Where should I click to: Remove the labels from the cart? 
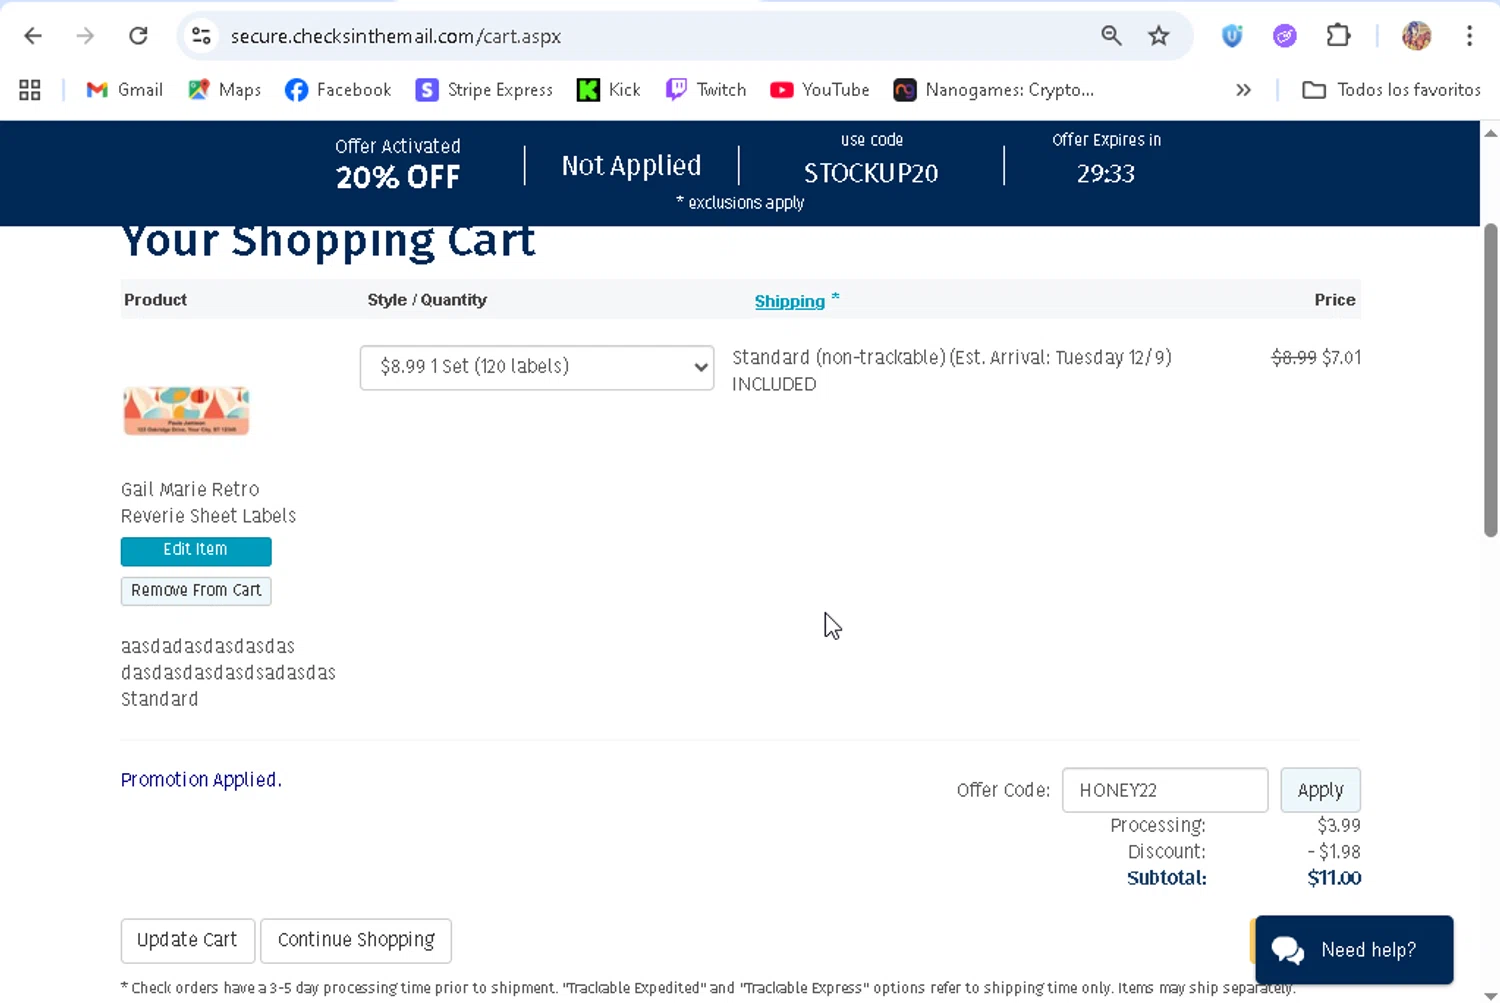196,591
